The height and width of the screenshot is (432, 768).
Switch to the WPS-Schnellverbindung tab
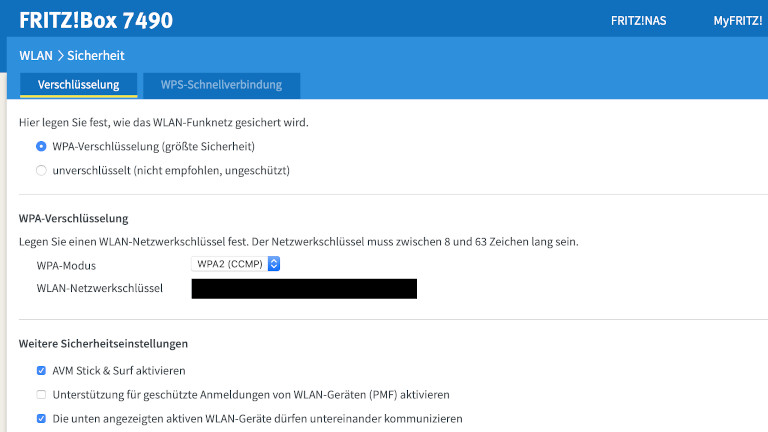(221, 85)
